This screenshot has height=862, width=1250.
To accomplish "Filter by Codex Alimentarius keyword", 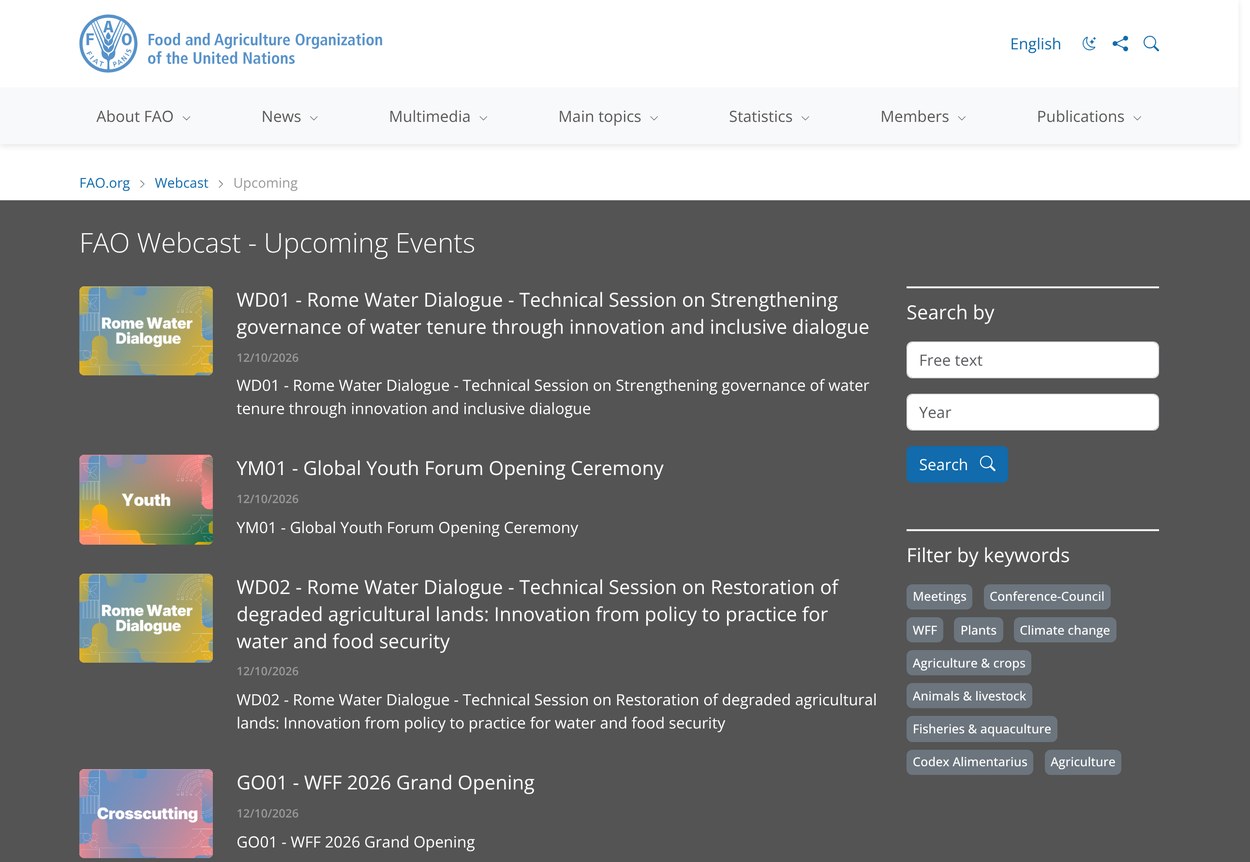I will [970, 762].
